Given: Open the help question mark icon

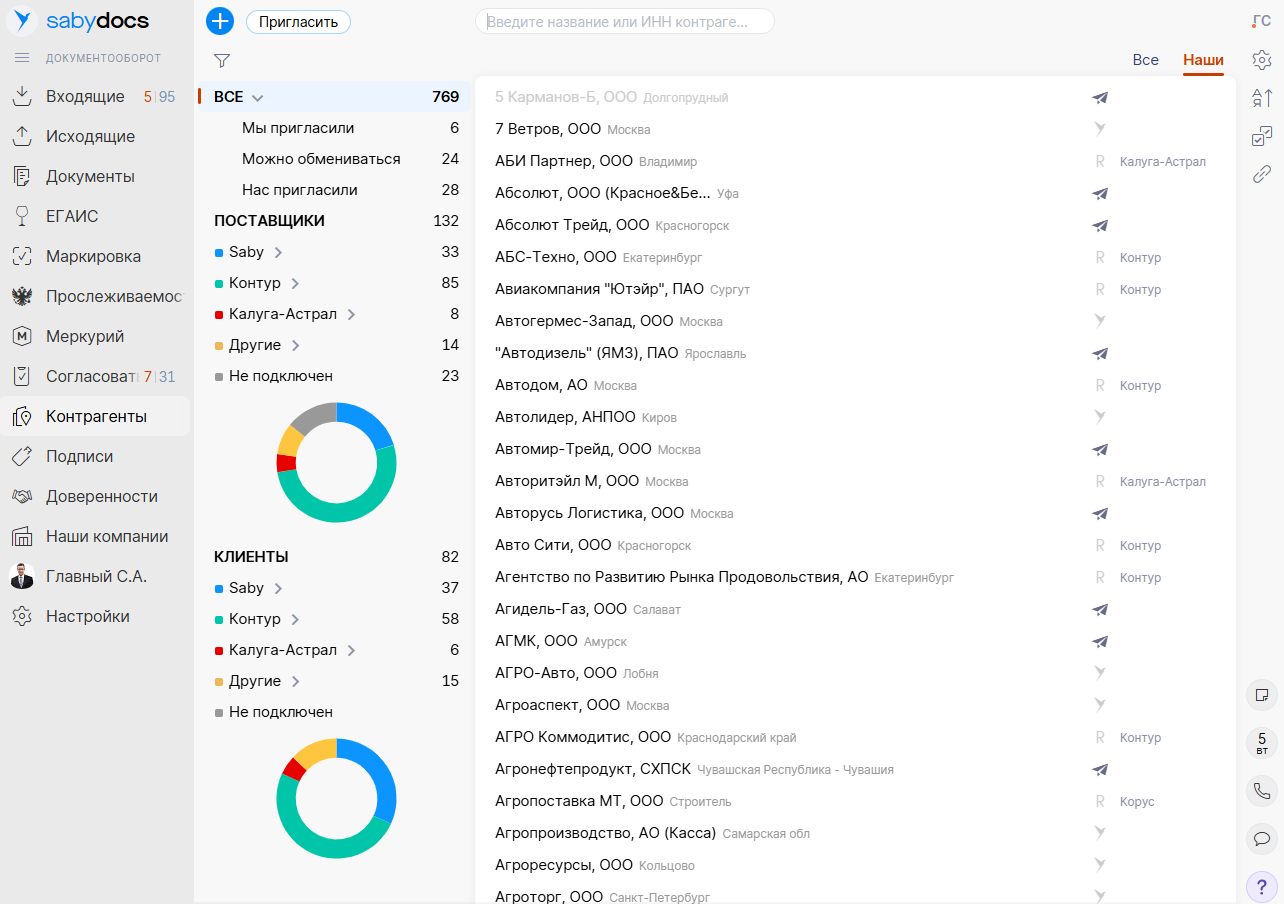Looking at the screenshot, I should (x=1262, y=886).
